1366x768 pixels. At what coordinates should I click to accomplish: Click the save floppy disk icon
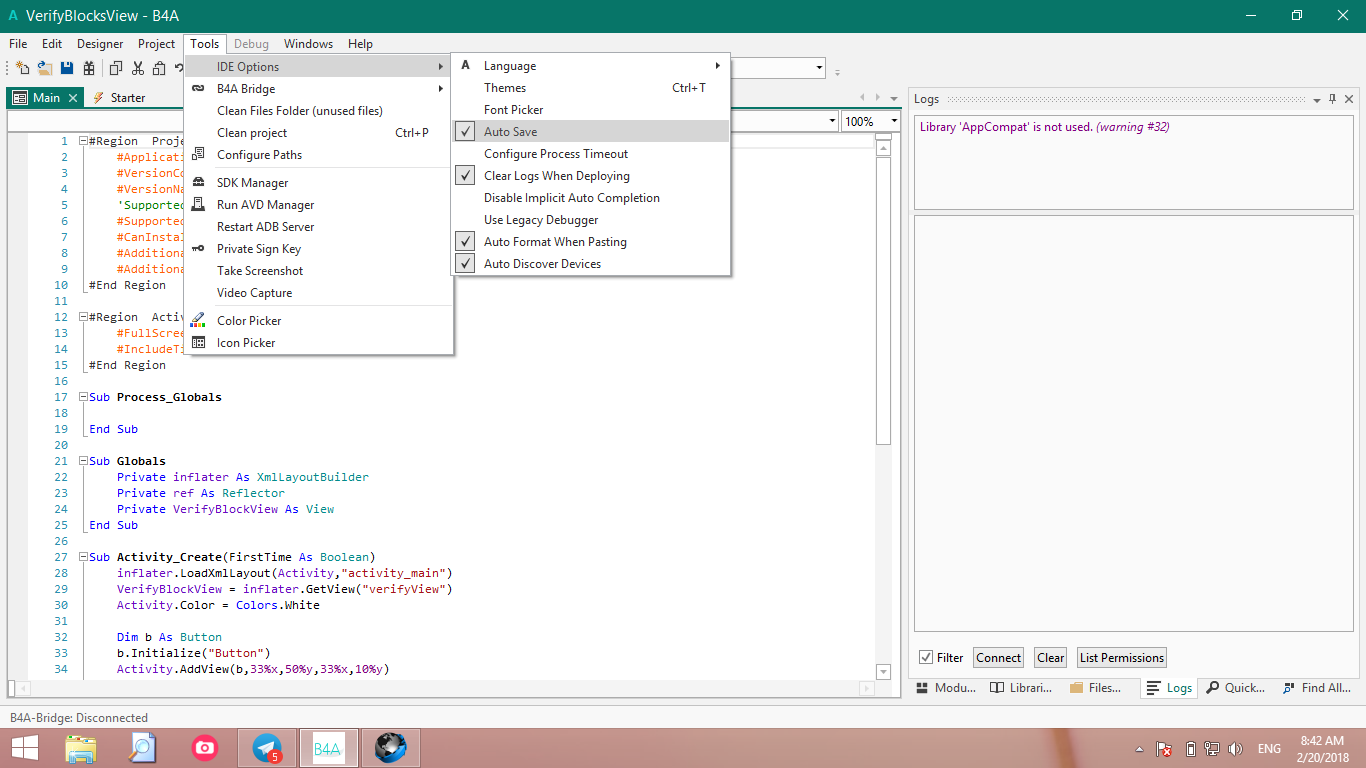(x=67, y=68)
